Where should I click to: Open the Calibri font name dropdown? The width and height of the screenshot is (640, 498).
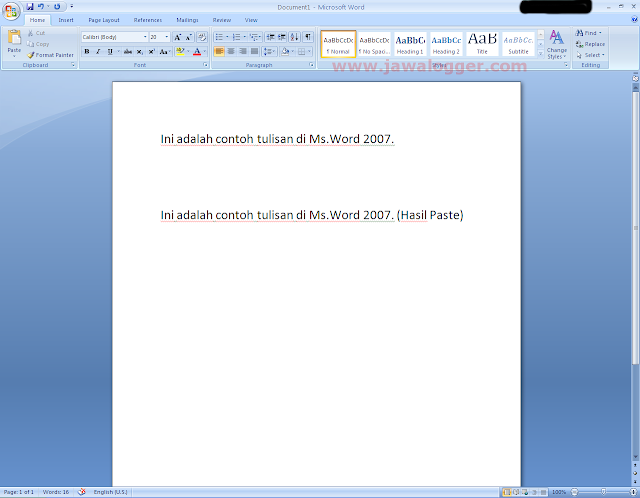[145, 37]
